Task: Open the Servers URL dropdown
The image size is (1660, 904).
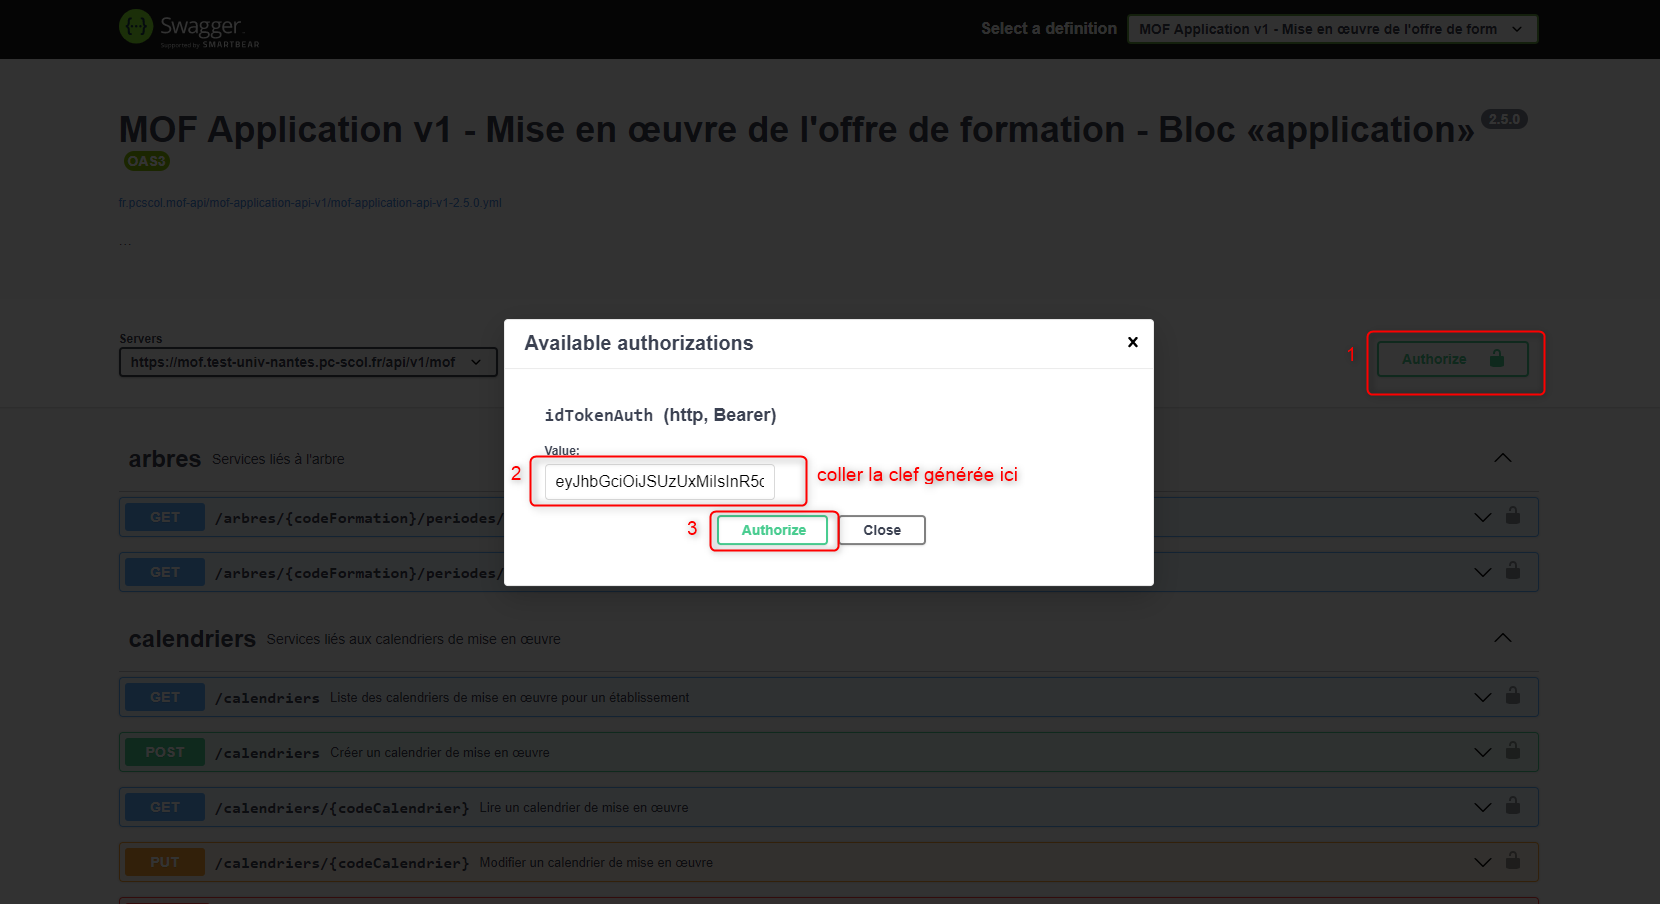Action: coord(307,362)
